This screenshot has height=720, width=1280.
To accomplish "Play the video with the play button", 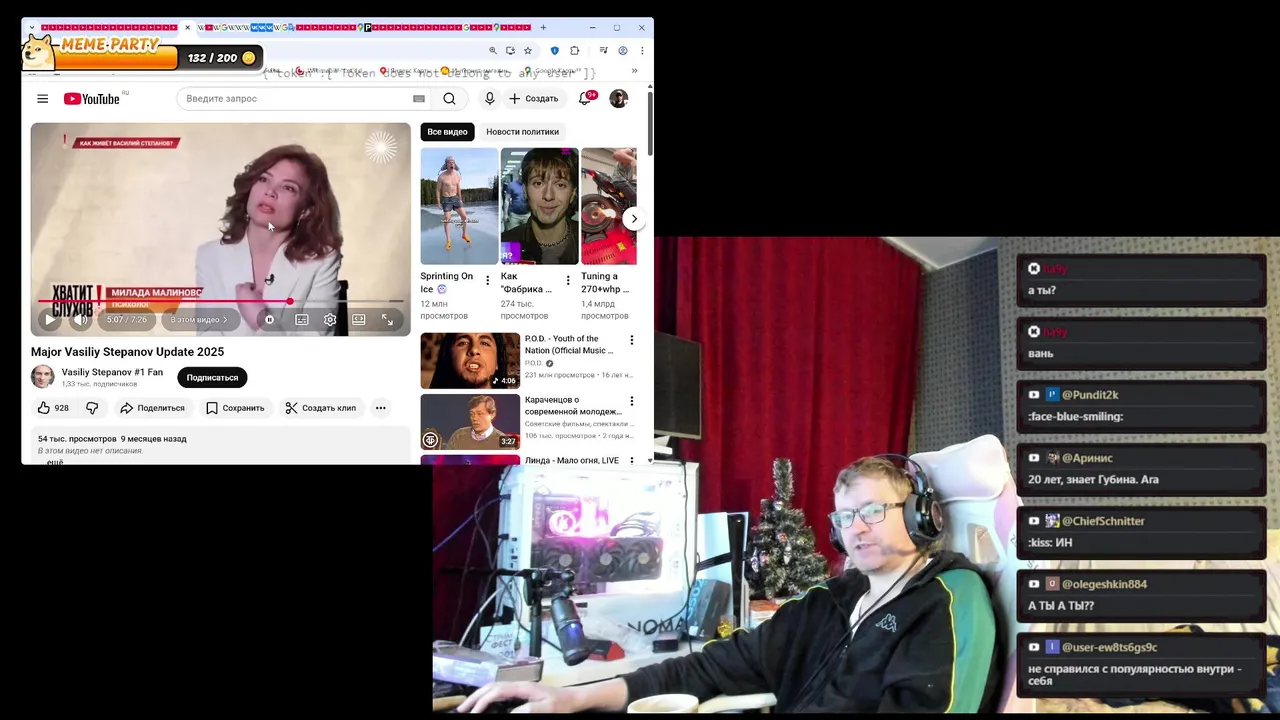I will [49, 319].
